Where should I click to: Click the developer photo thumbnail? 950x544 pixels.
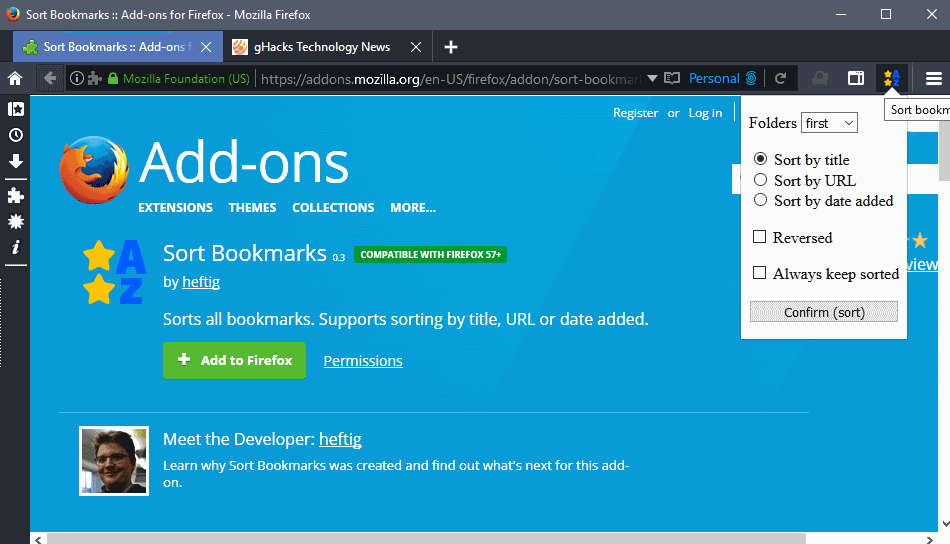click(114, 461)
